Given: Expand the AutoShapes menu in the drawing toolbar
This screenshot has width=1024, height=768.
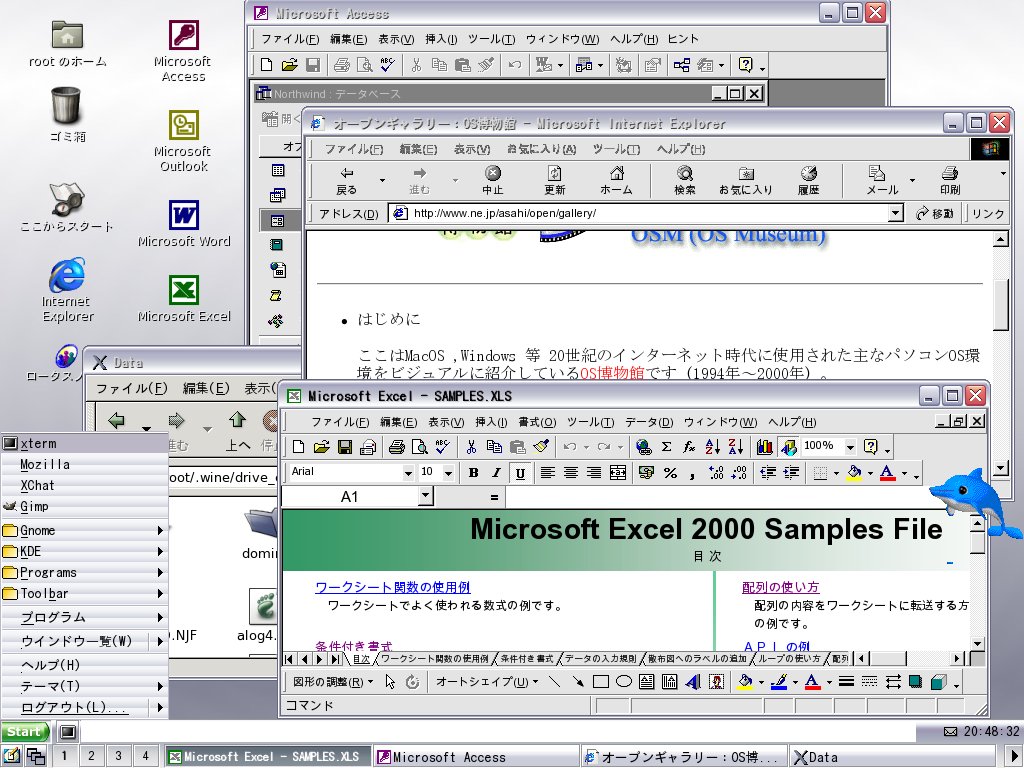Looking at the screenshot, I should pos(487,682).
